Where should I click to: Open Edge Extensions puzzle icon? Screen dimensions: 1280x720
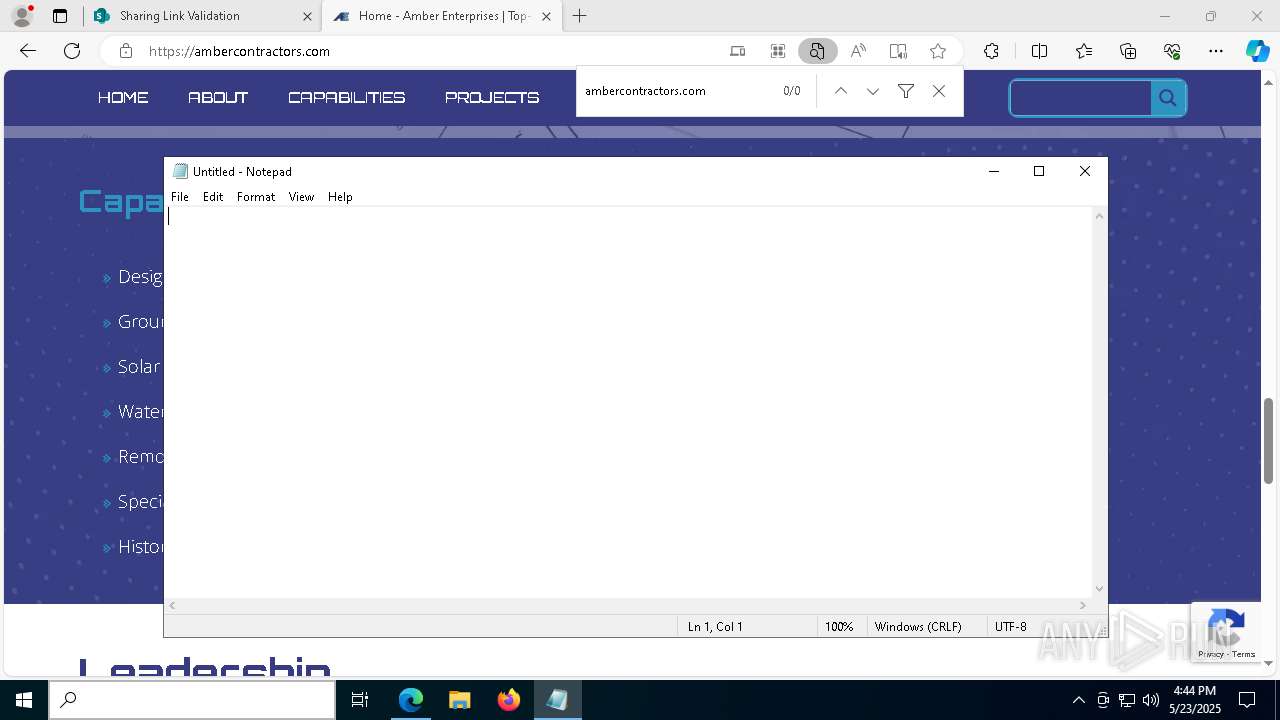[x=991, y=51]
